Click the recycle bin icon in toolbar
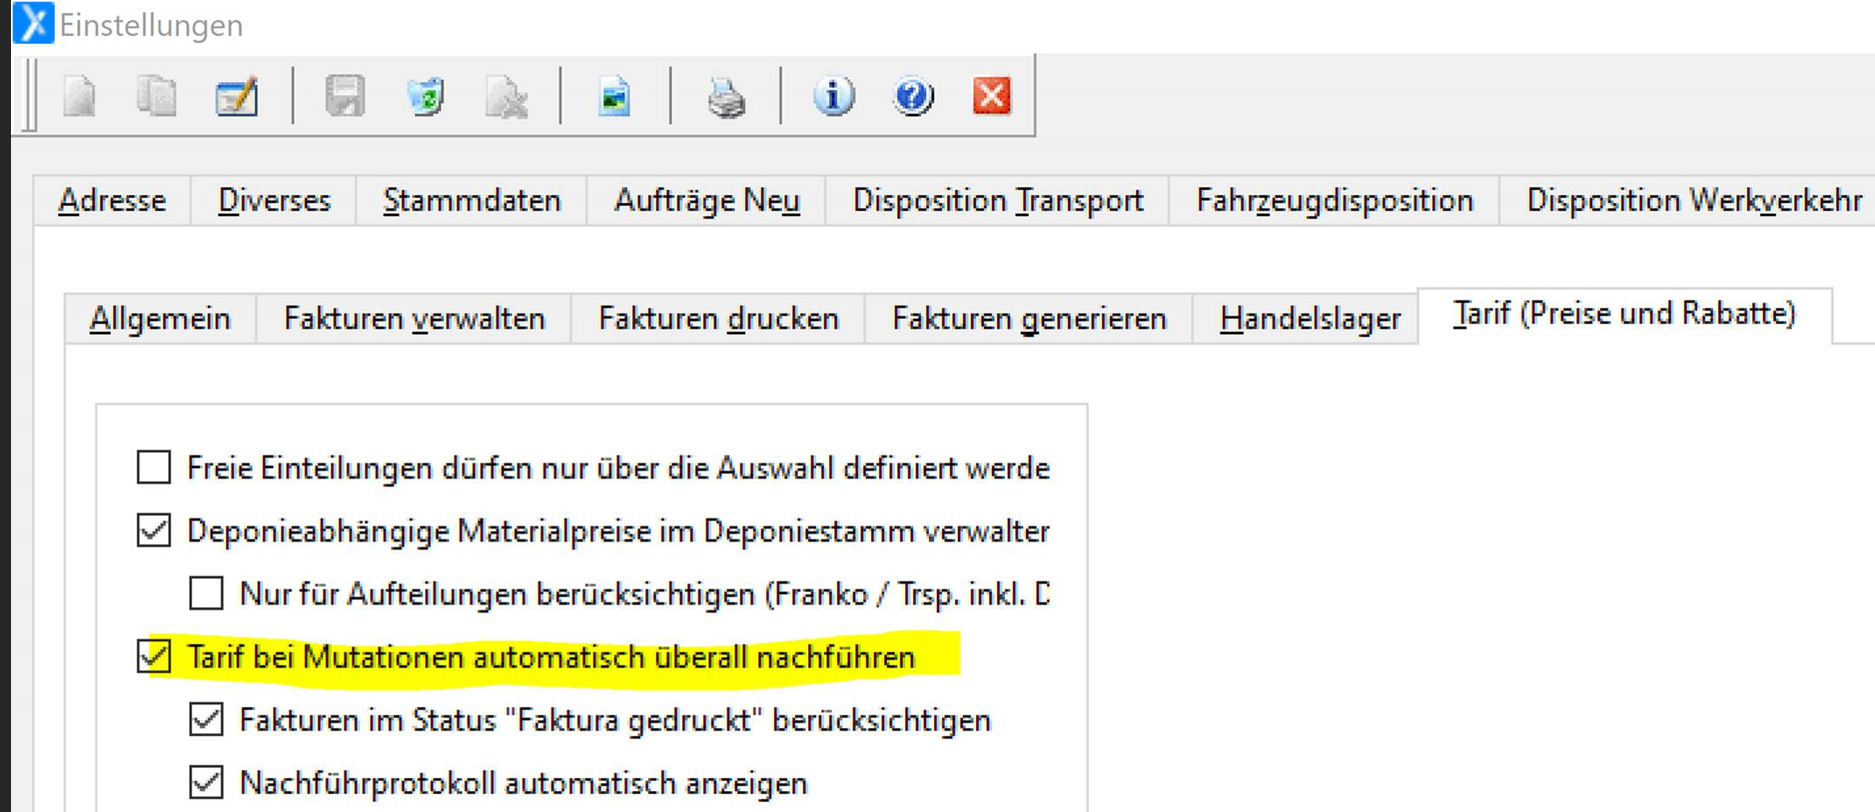The height and width of the screenshot is (812, 1875). (425, 97)
